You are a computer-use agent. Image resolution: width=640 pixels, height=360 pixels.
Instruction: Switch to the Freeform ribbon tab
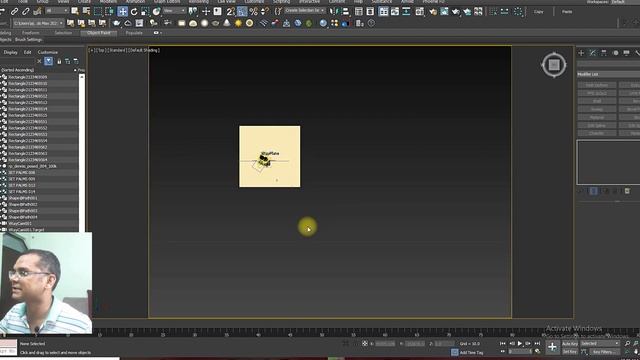pos(31,33)
